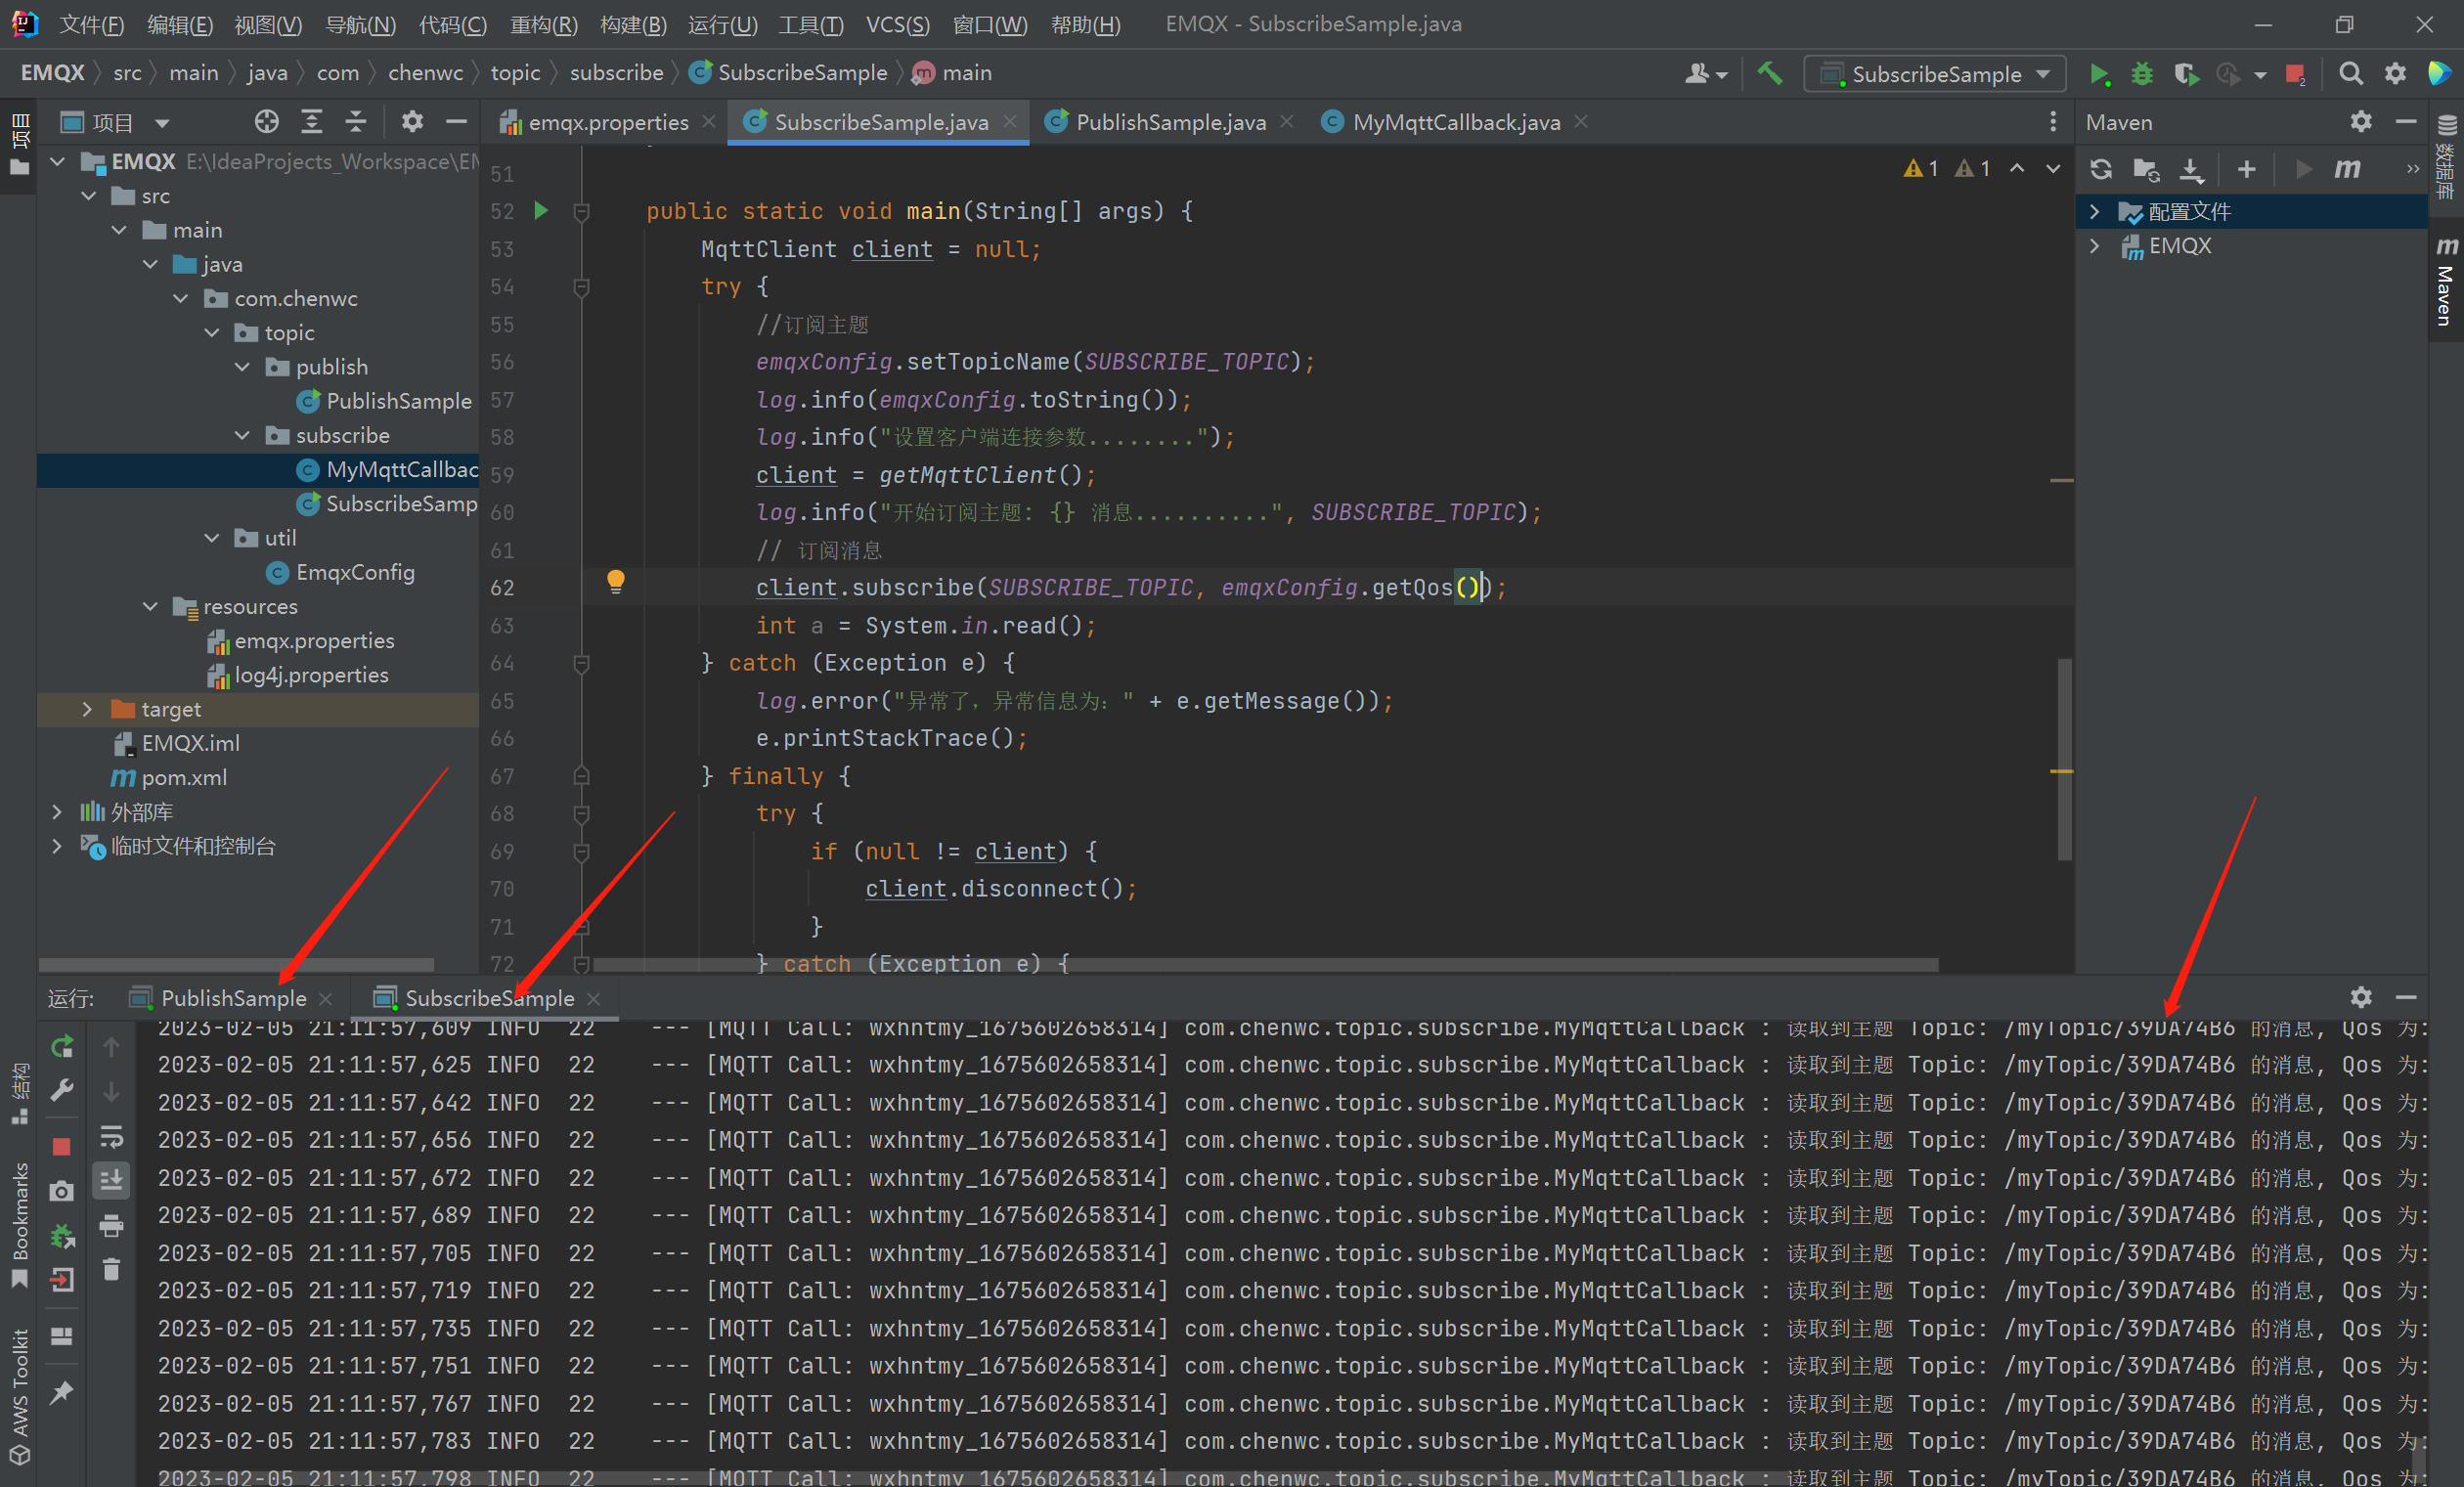Open project panel options gear
The width and height of the screenshot is (2464, 1487).
coord(412,122)
